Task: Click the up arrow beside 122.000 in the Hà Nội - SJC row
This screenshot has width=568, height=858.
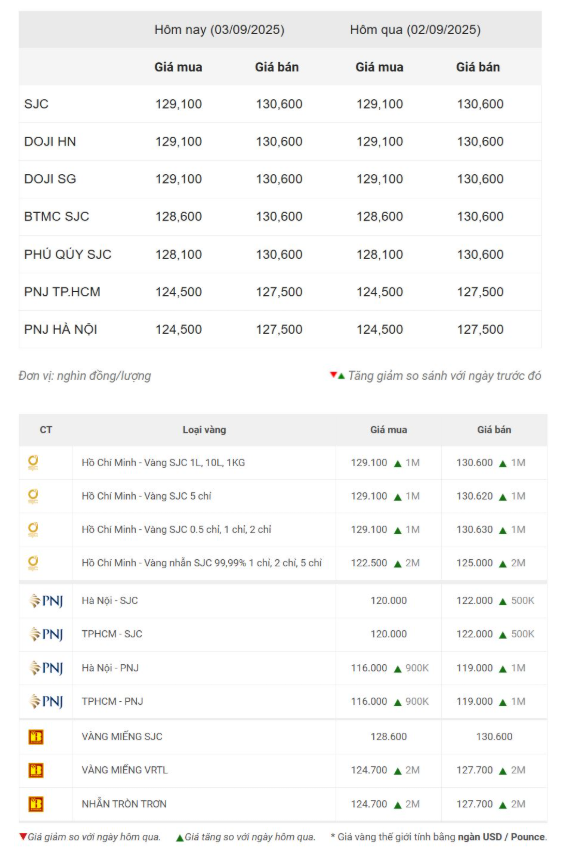Action: (503, 601)
